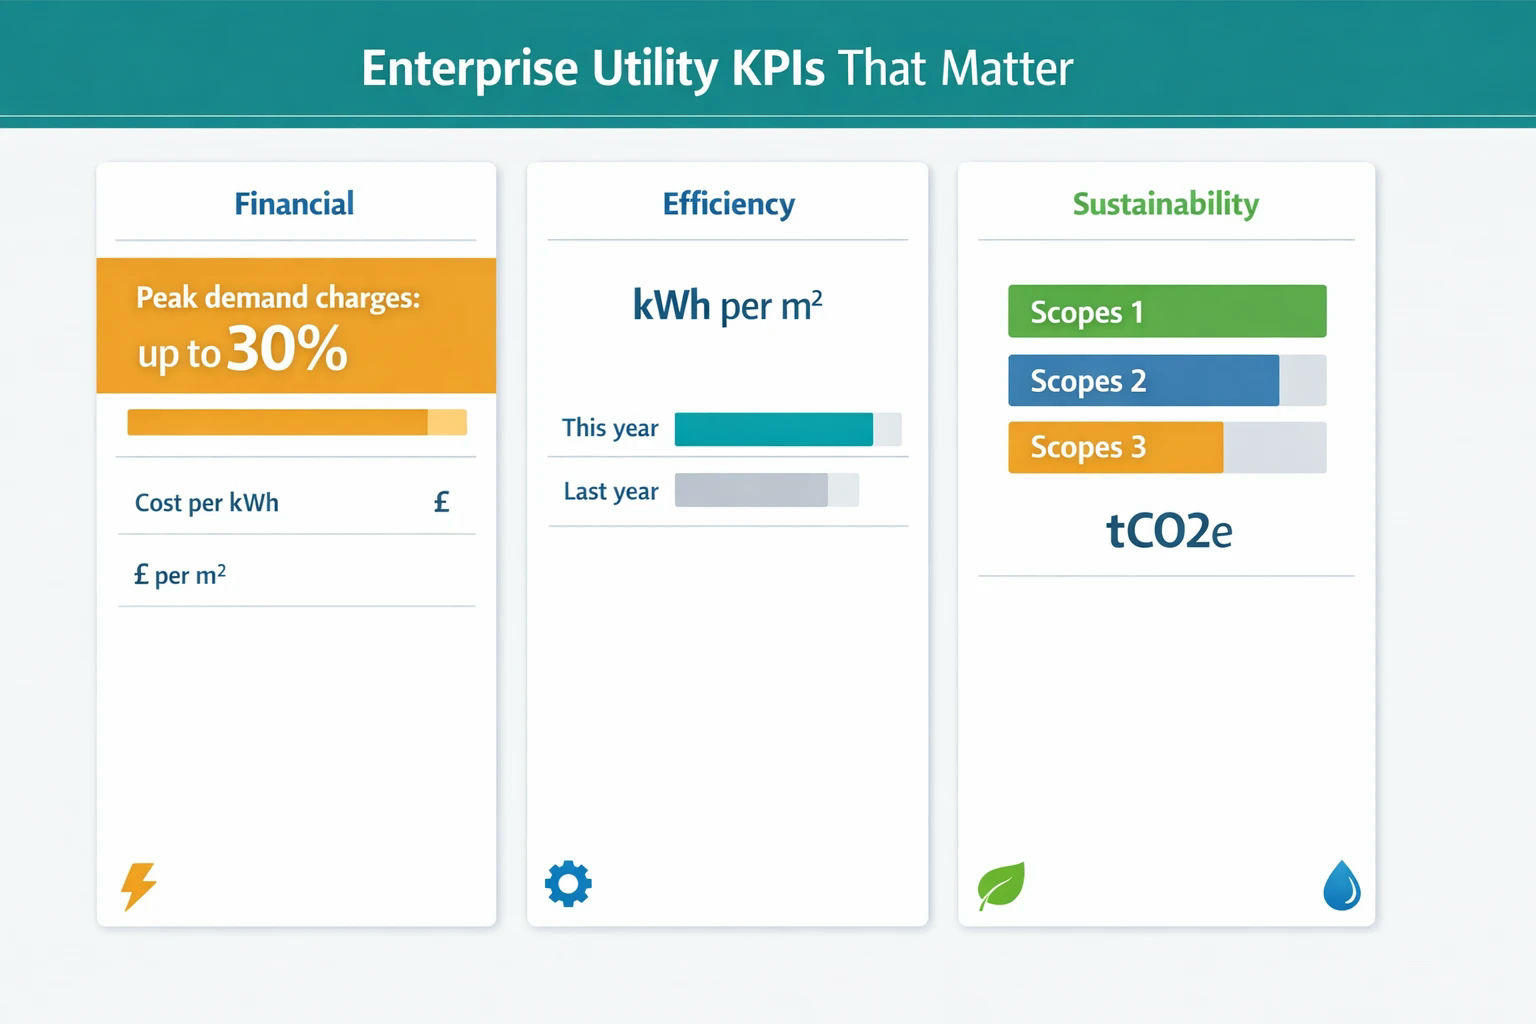Select the Efficiency card heading

729,204
